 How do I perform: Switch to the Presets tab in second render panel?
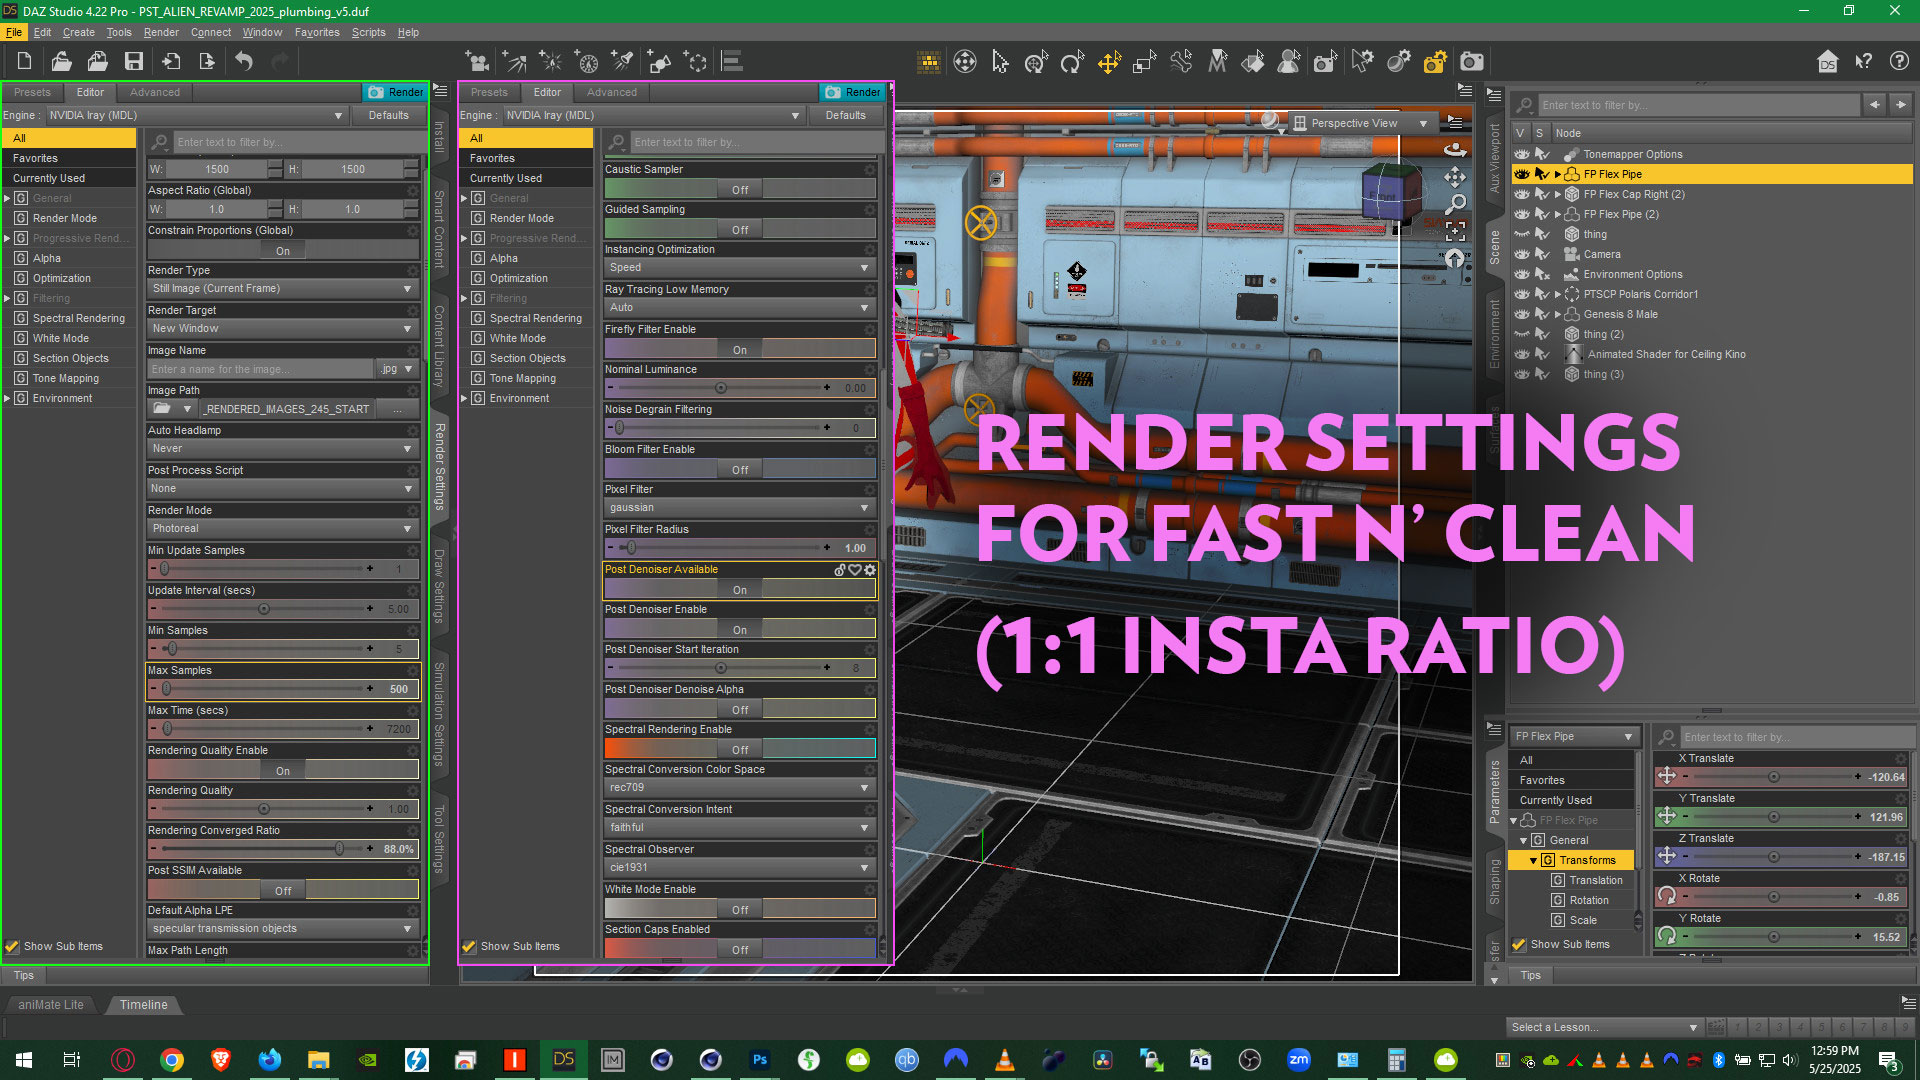point(489,92)
